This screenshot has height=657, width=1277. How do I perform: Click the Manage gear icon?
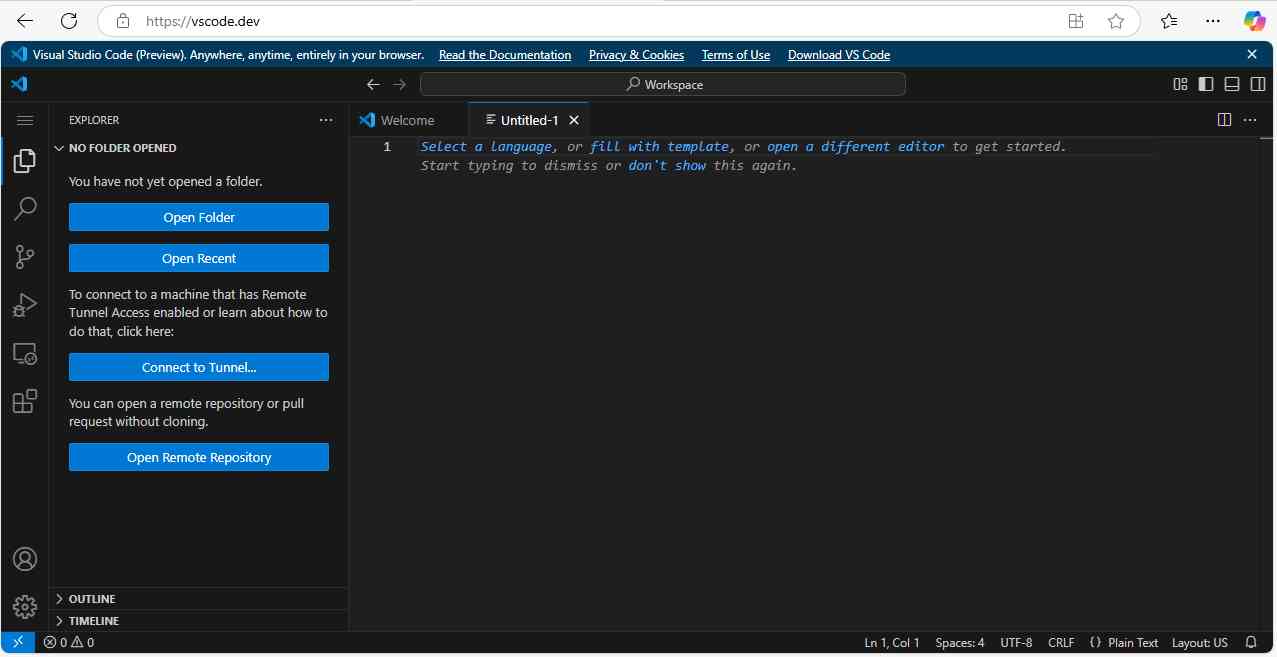[25, 607]
